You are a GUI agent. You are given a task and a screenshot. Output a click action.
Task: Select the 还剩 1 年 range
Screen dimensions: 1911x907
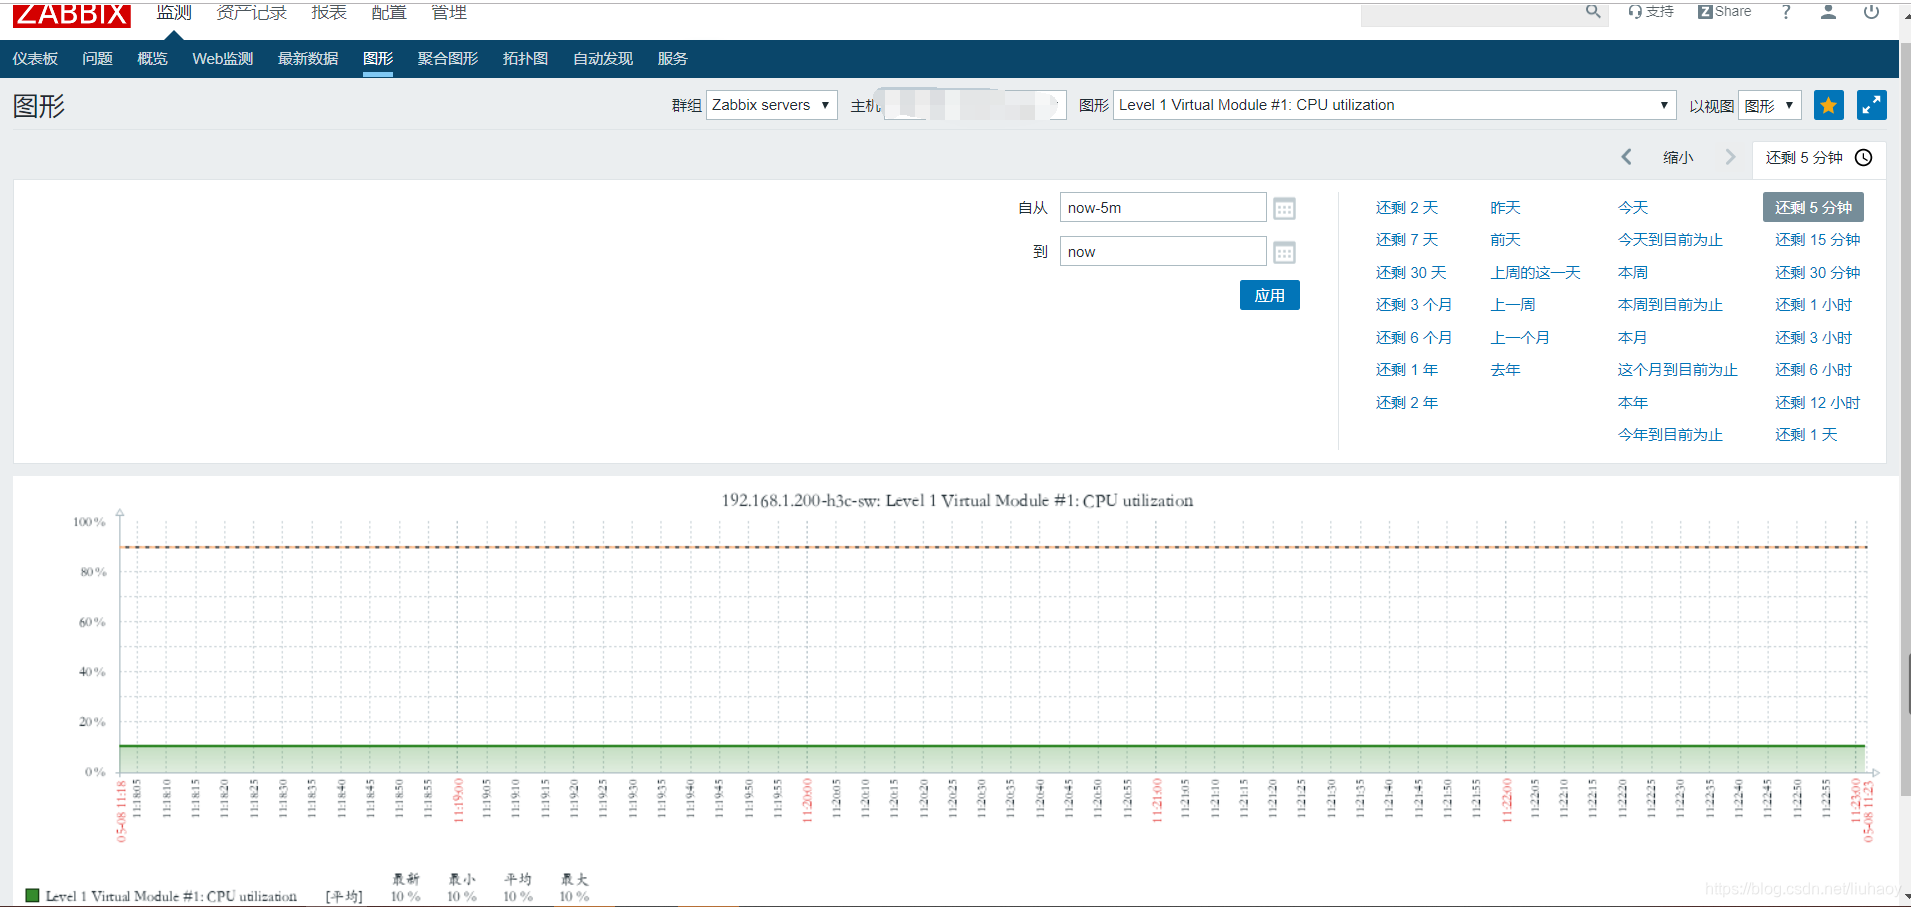point(1407,370)
